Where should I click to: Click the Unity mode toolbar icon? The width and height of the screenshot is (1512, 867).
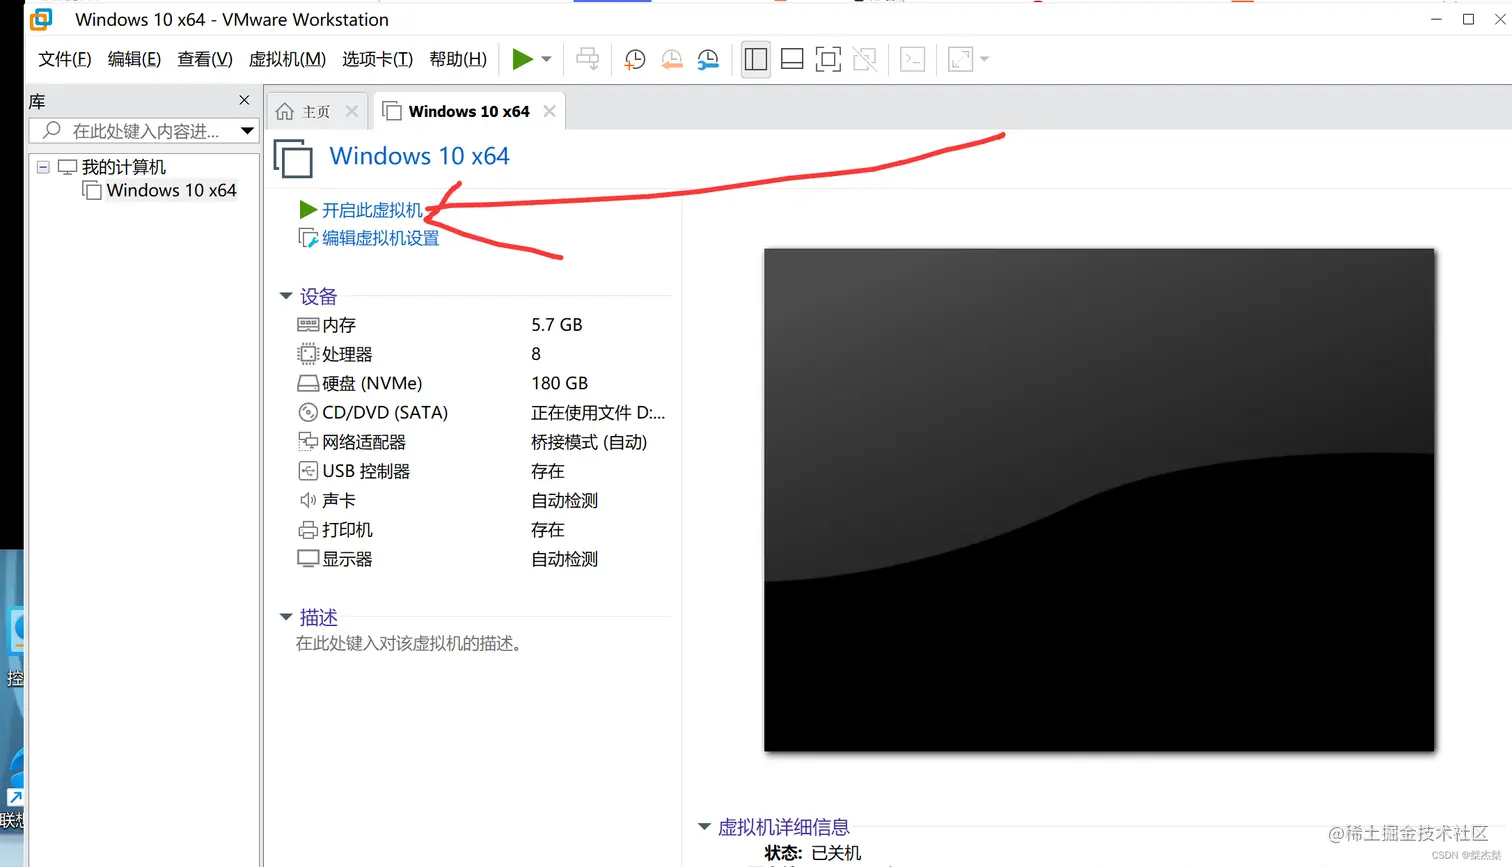coord(865,59)
